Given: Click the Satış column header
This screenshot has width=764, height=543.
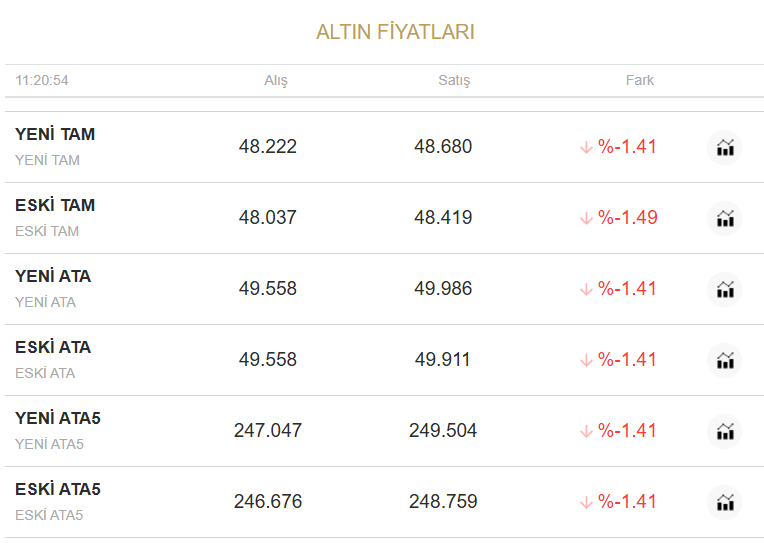Looking at the screenshot, I should tap(454, 80).
